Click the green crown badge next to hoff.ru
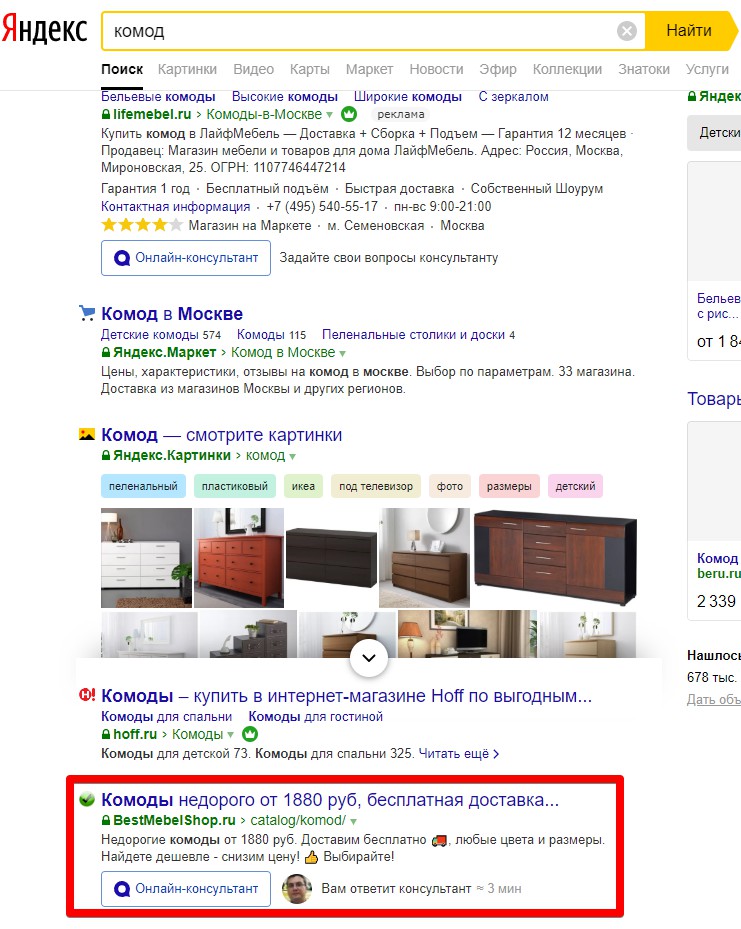 pos(250,734)
